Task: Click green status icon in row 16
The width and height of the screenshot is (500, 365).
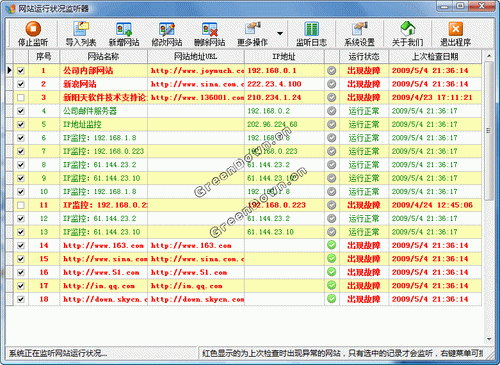Action: (x=331, y=272)
